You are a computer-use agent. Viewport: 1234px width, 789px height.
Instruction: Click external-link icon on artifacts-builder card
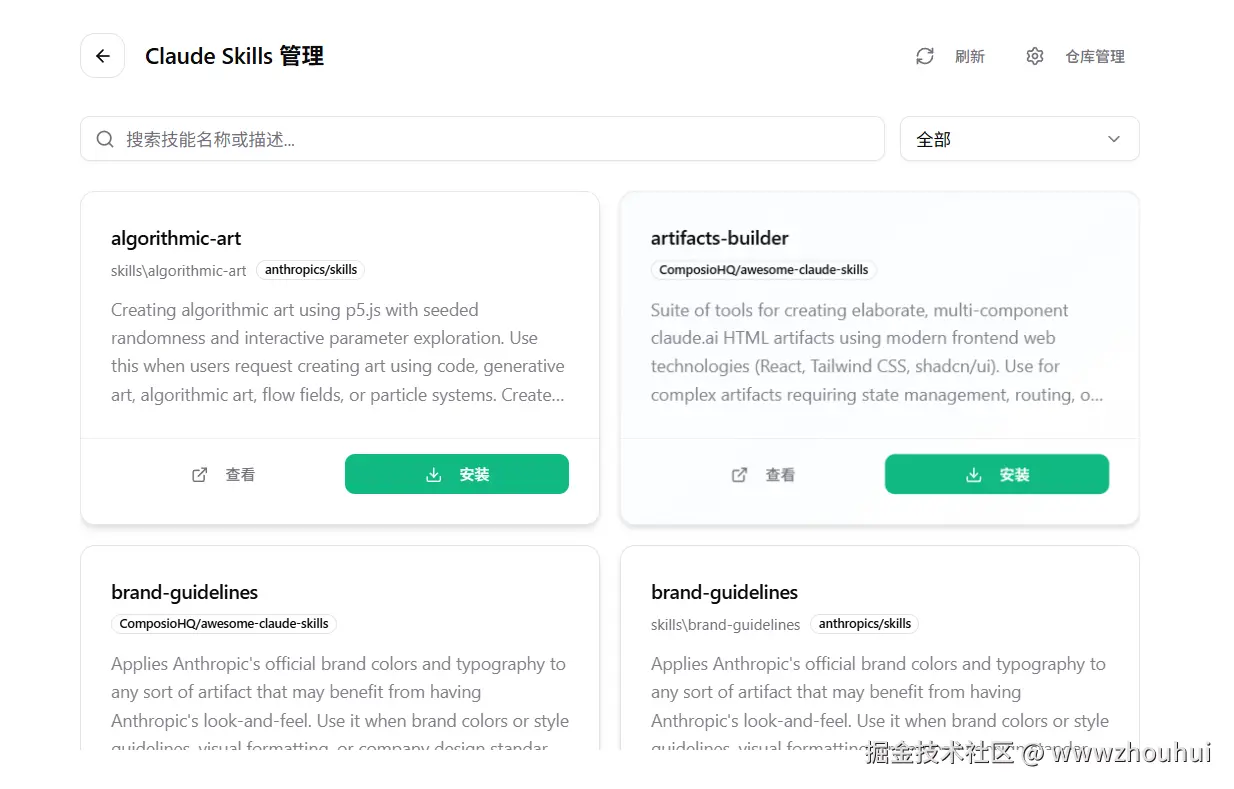coord(740,475)
